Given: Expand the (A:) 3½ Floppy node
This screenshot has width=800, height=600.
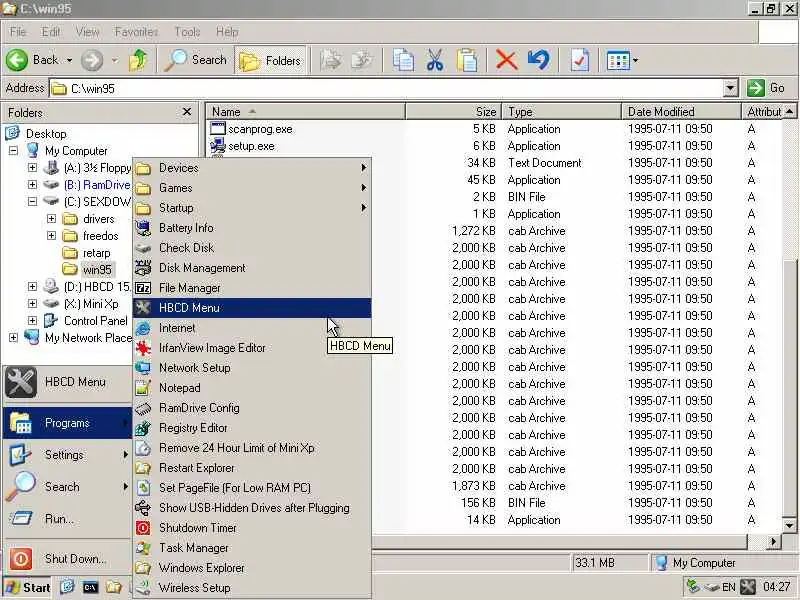Looking at the screenshot, I should [32, 167].
